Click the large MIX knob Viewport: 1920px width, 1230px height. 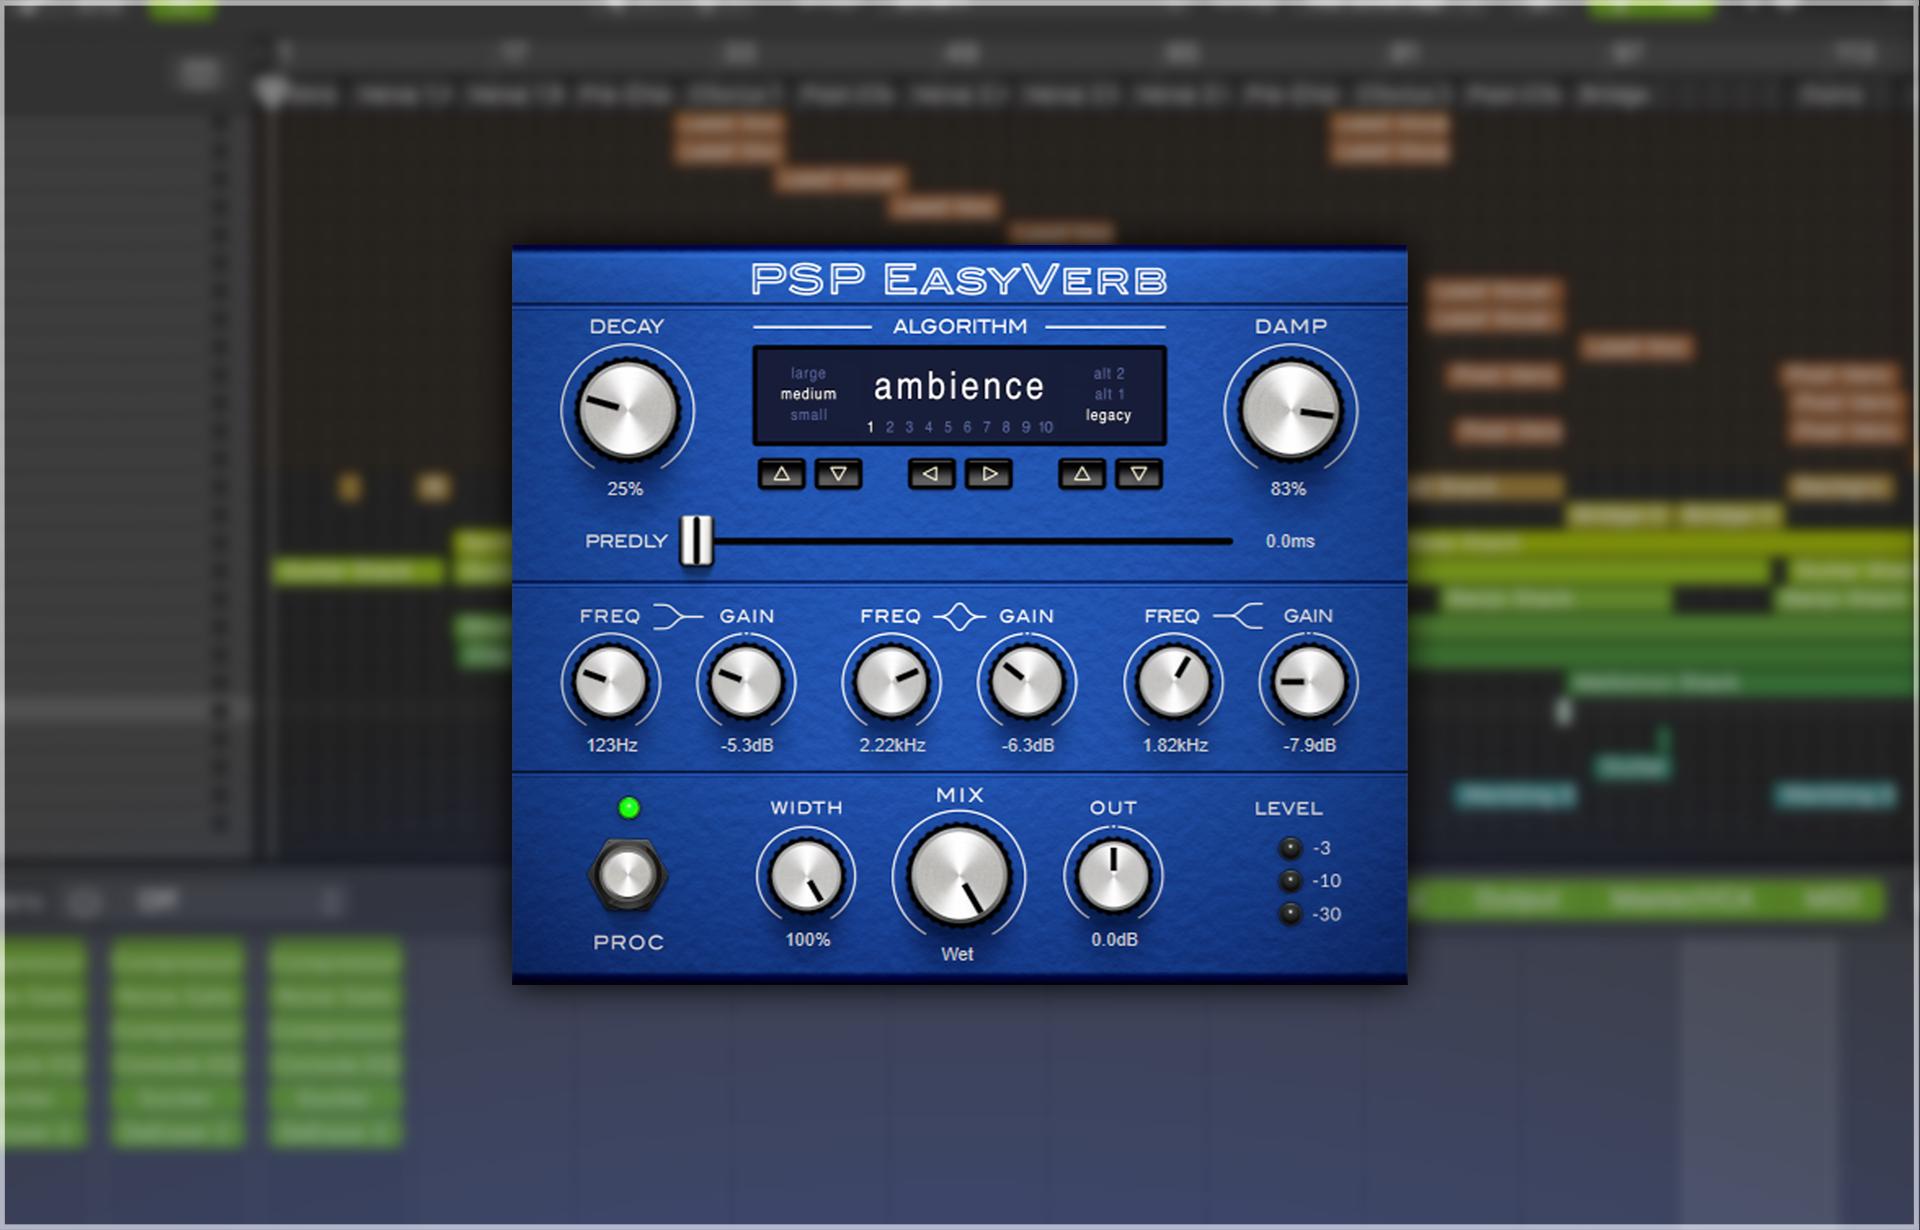[x=959, y=876]
